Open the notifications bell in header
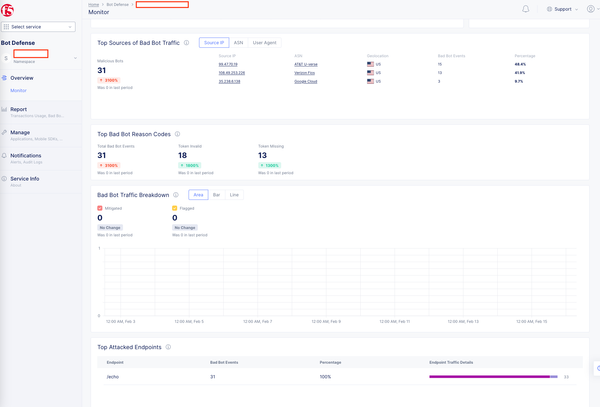The image size is (600, 407). (x=526, y=9)
